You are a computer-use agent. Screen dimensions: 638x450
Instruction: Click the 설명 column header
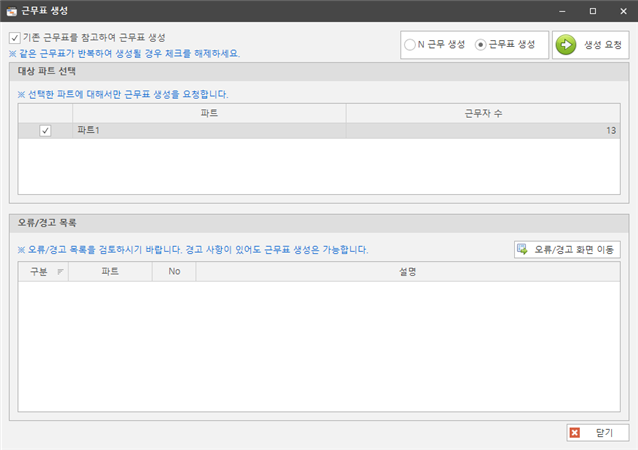point(406,271)
